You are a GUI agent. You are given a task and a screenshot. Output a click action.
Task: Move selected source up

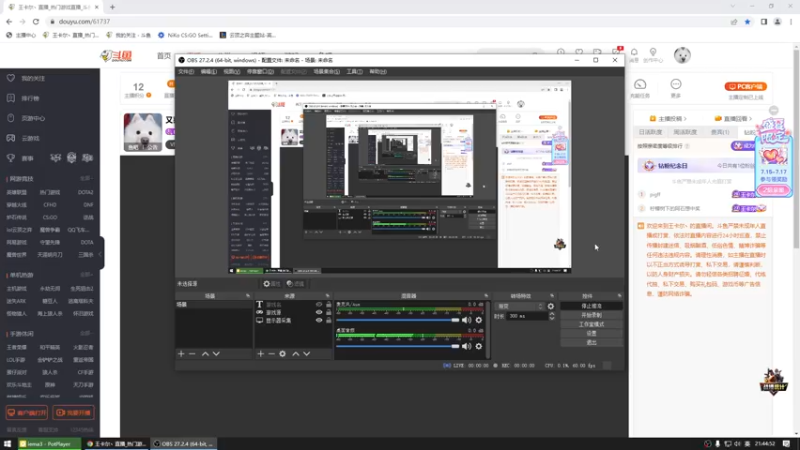(x=295, y=354)
